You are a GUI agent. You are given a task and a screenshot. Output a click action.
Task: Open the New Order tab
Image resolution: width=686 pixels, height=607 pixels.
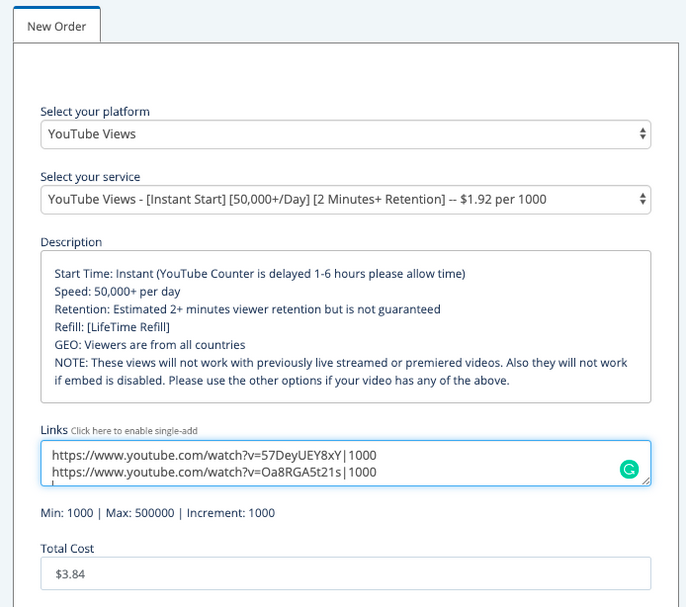click(57, 25)
